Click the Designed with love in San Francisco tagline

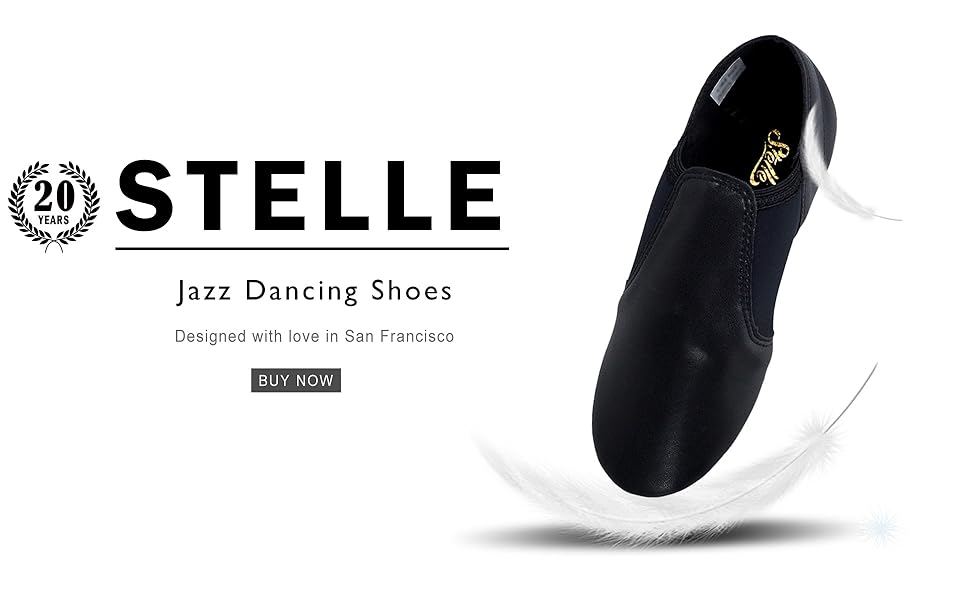(314, 336)
